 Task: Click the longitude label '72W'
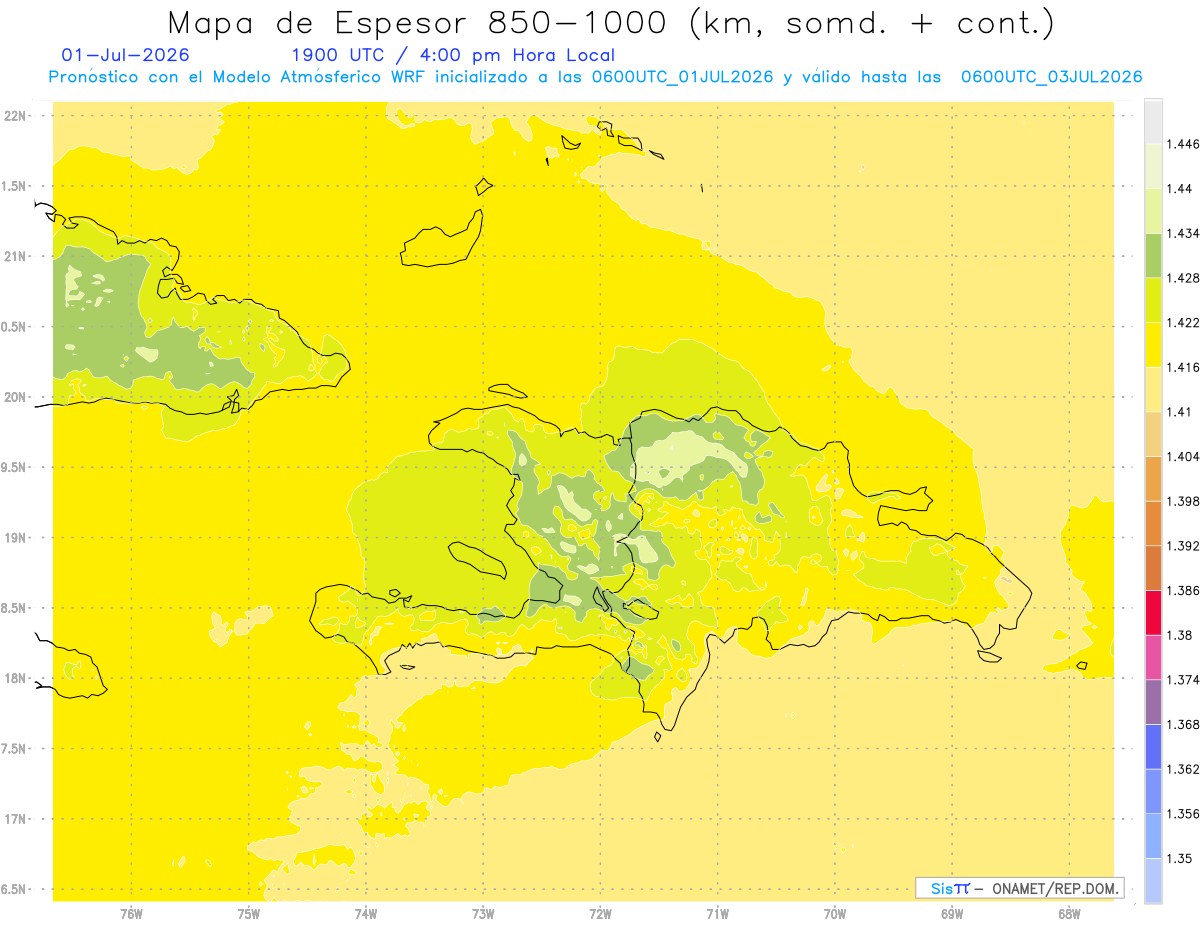[600, 913]
